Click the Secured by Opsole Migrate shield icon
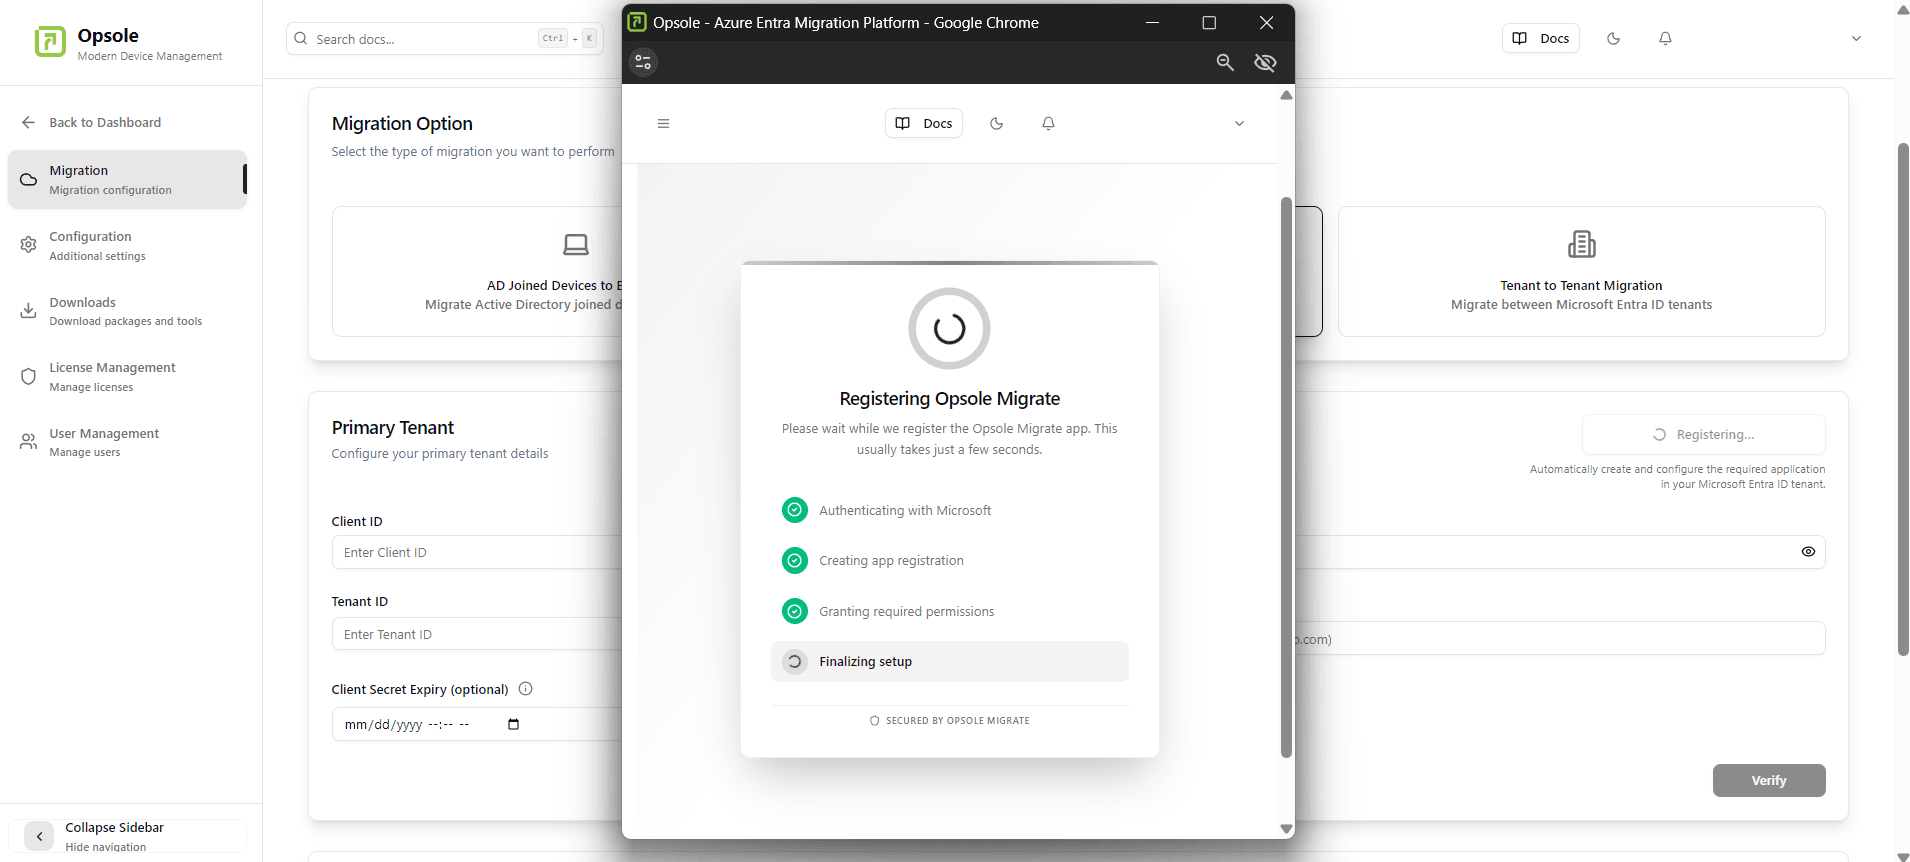Image resolution: width=1910 pixels, height=862 pixels. [x=875, y=720]
